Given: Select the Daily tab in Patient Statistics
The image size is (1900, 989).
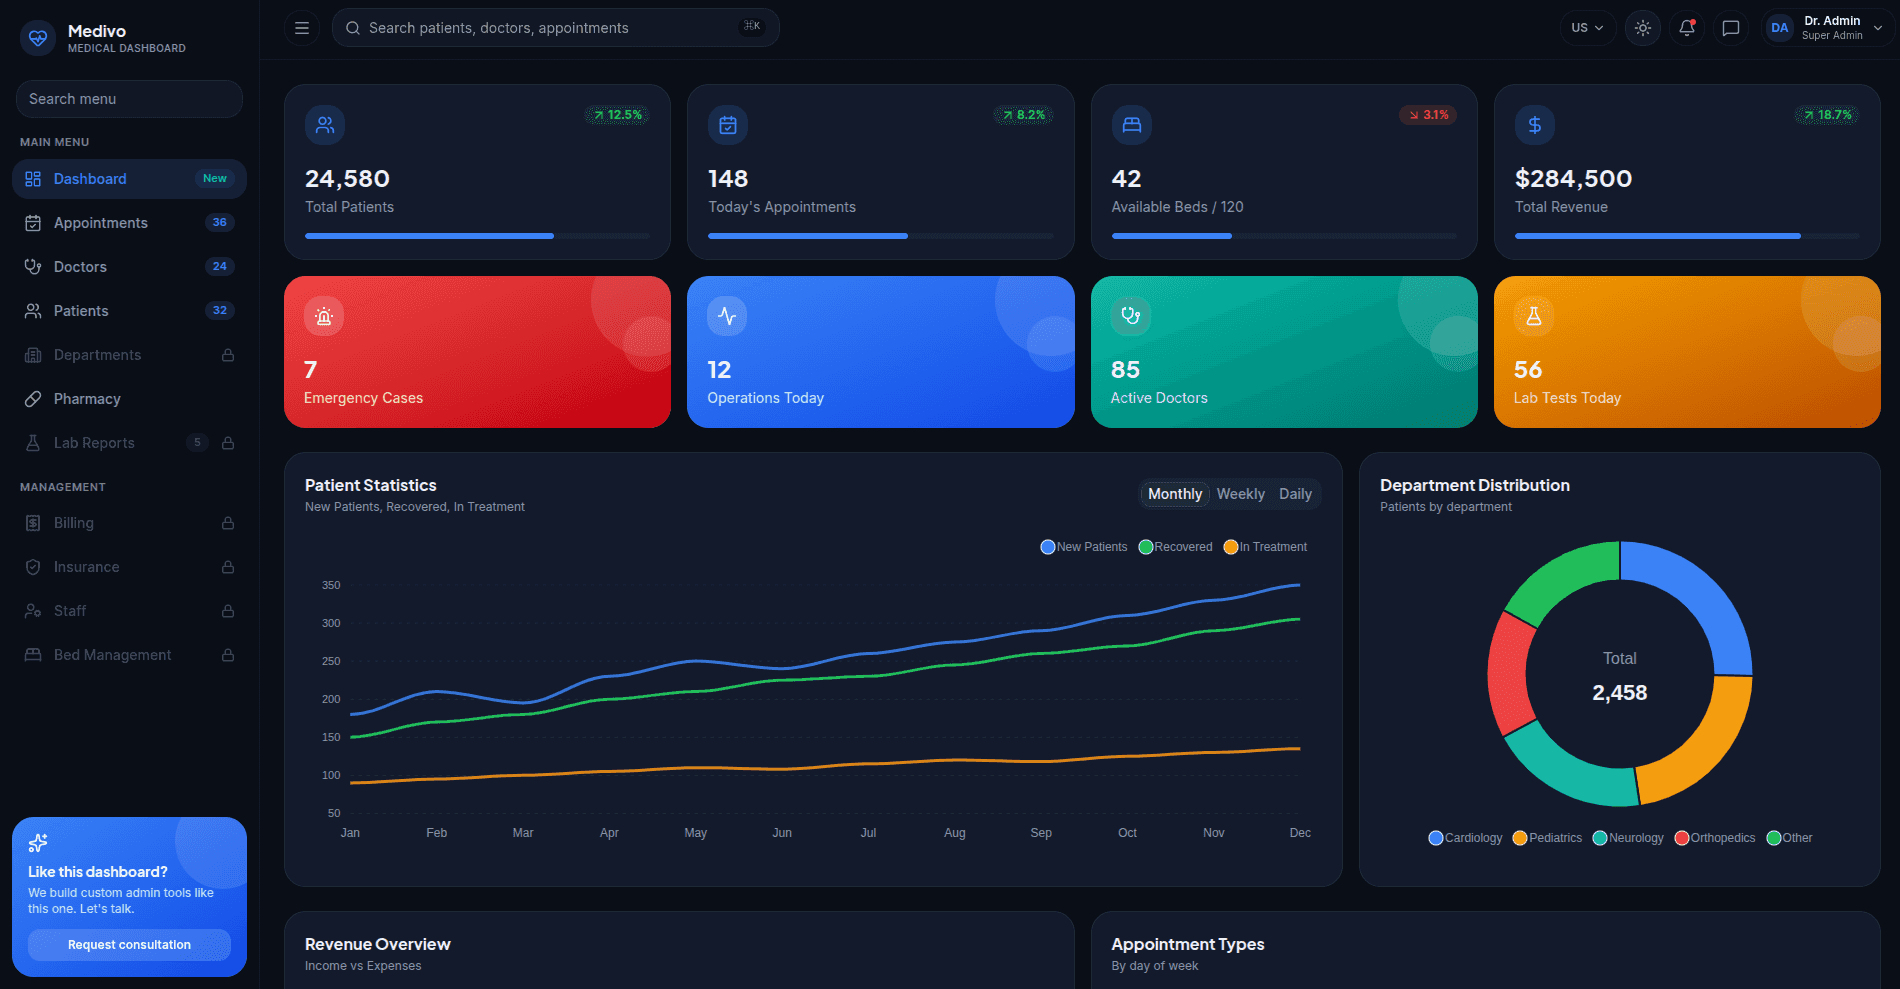Looking at the screenshot, I should (1295, 494).
